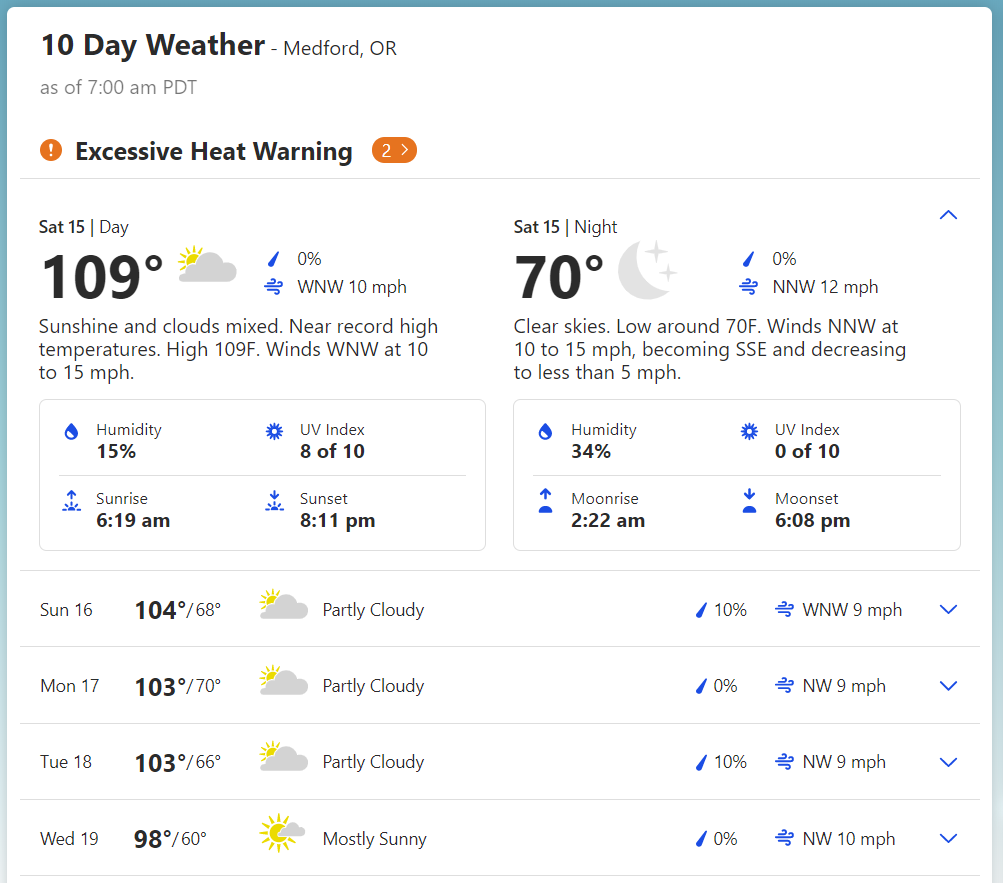
Task: Click the Sunset icon
Action: (x=274, y=501)
